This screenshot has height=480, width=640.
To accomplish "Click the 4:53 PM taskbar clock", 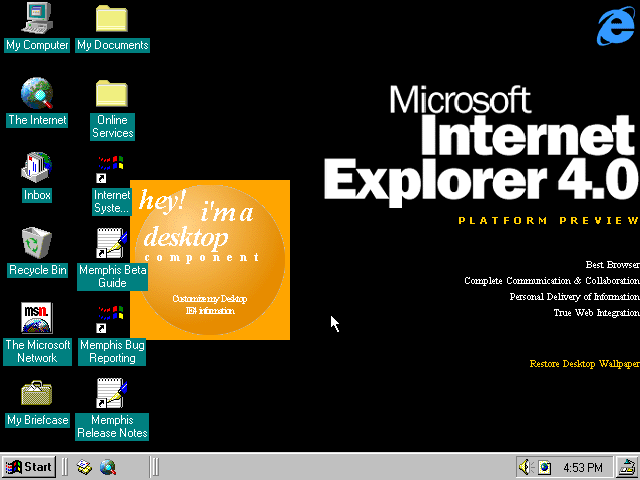I will pos(582,467).
